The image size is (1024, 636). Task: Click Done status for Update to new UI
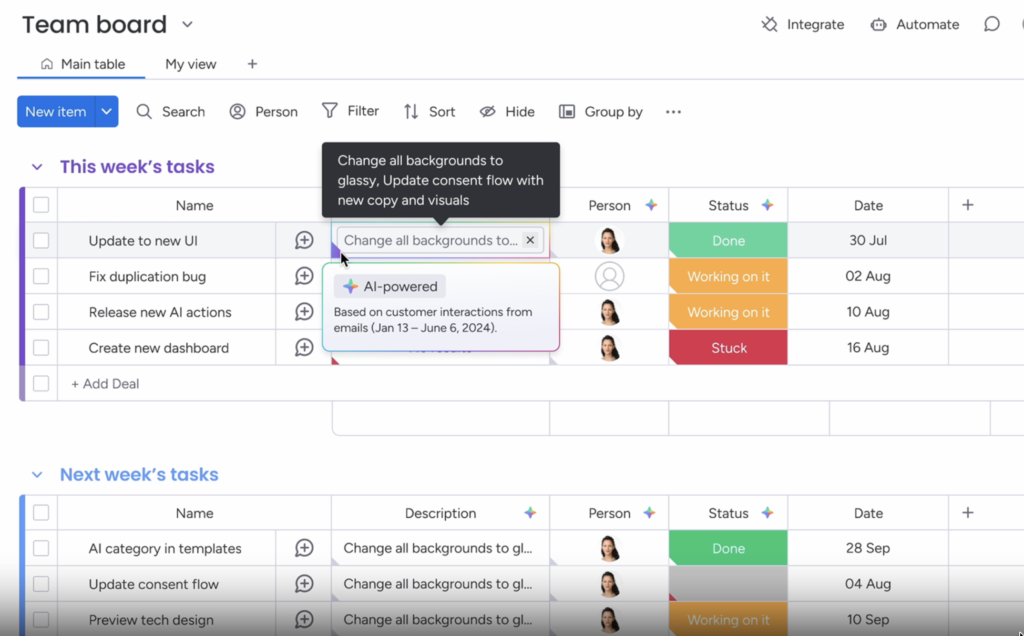(x=728, y=240)
